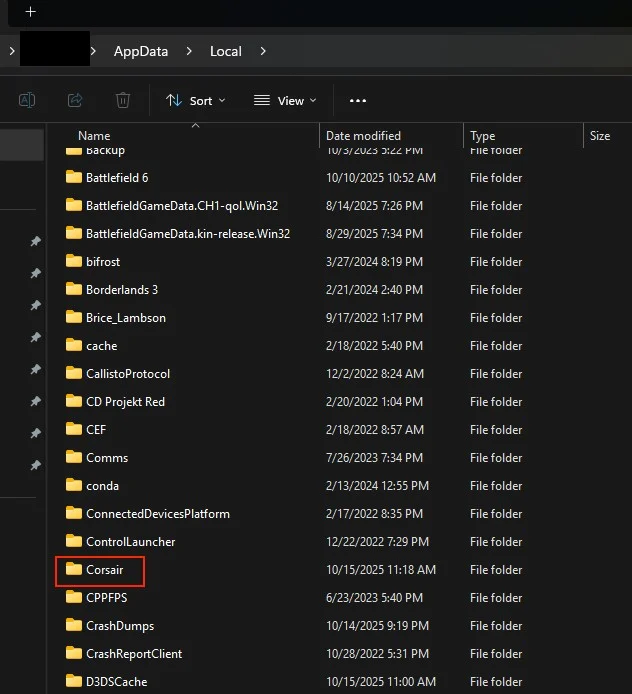632x694 pixels.
Task: Add a new tab with the plus button
Action: [x=30, y=12]
